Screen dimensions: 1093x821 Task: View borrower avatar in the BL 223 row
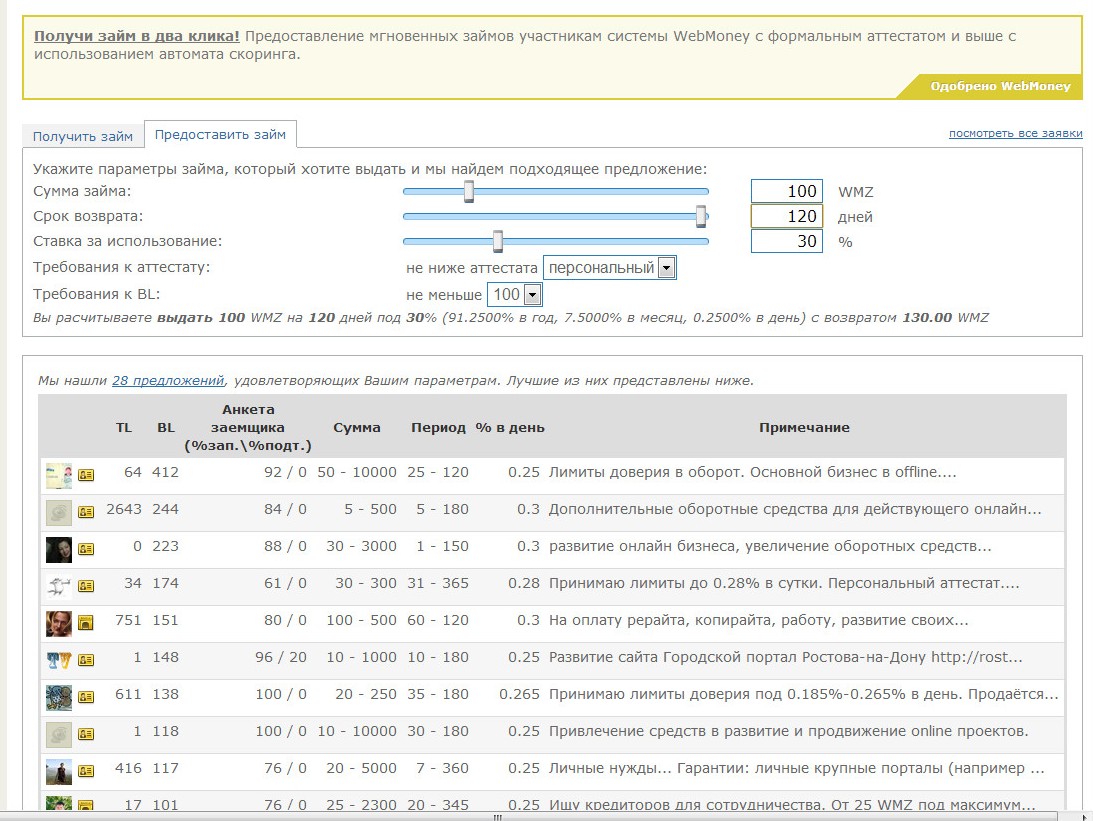tap(59, 549)
